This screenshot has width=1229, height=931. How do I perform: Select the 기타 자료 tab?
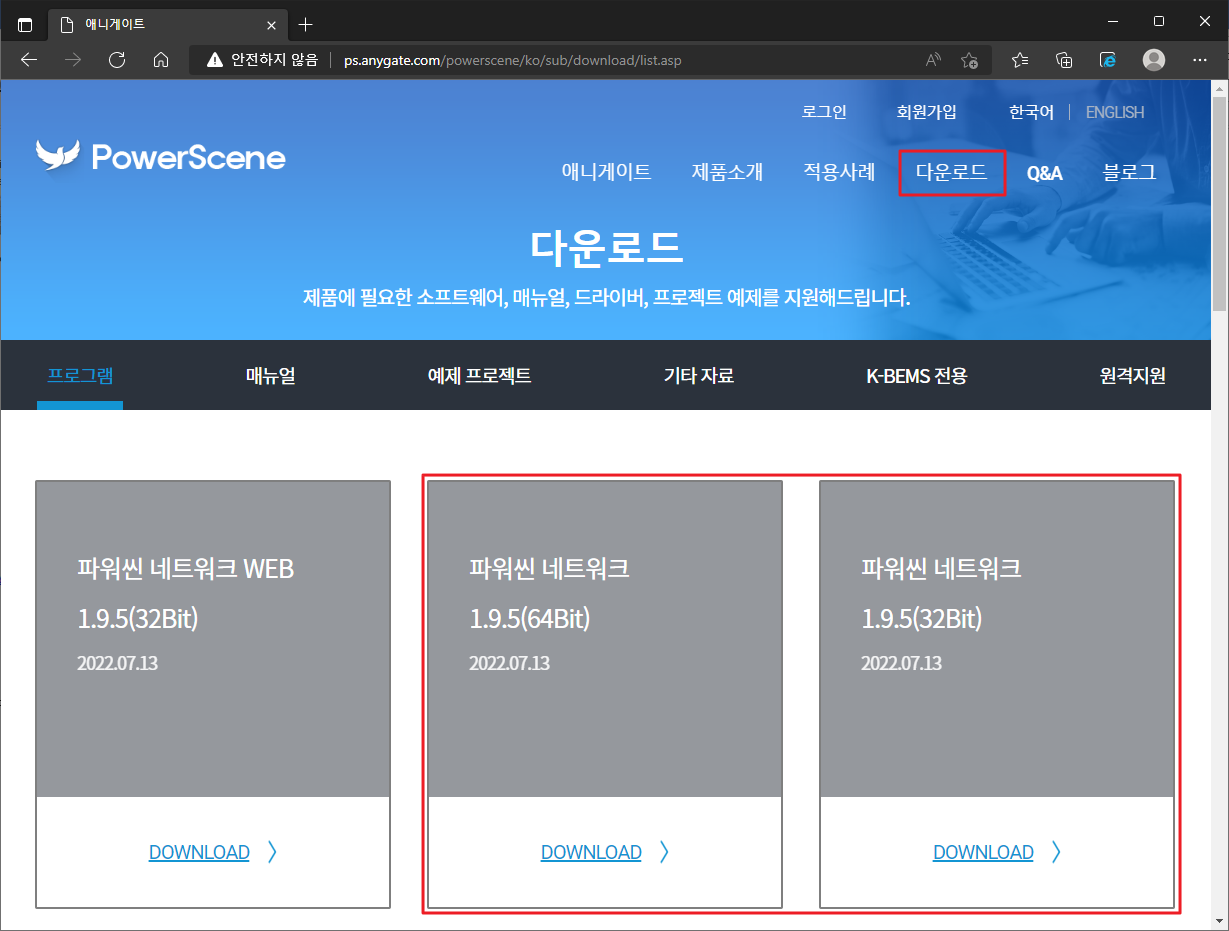(x=699, y=376)
